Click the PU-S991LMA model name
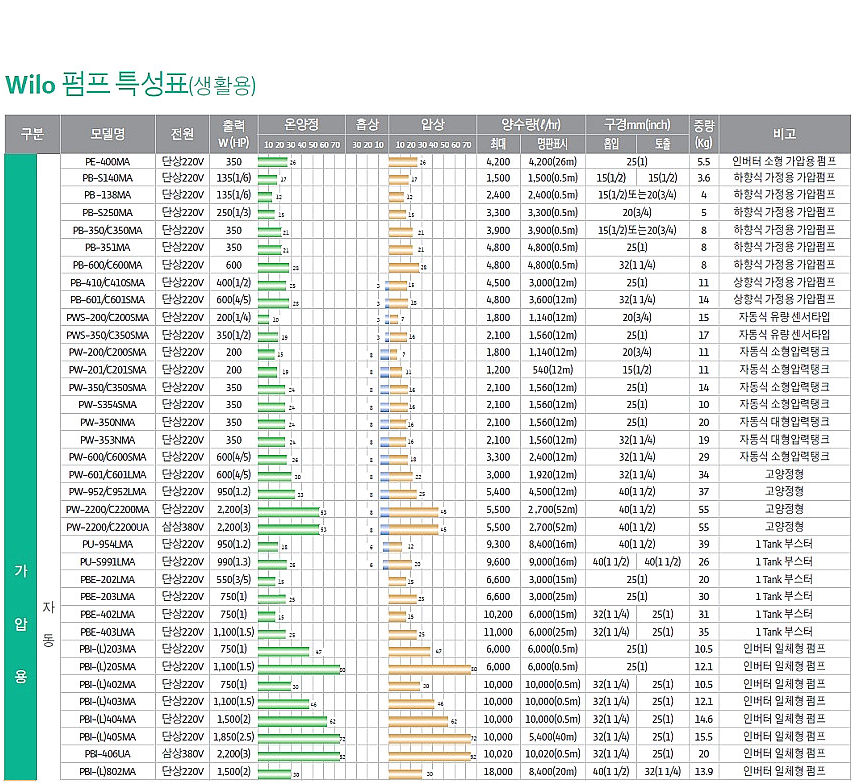The image size is (855, 783). click(x=106, y=562)
